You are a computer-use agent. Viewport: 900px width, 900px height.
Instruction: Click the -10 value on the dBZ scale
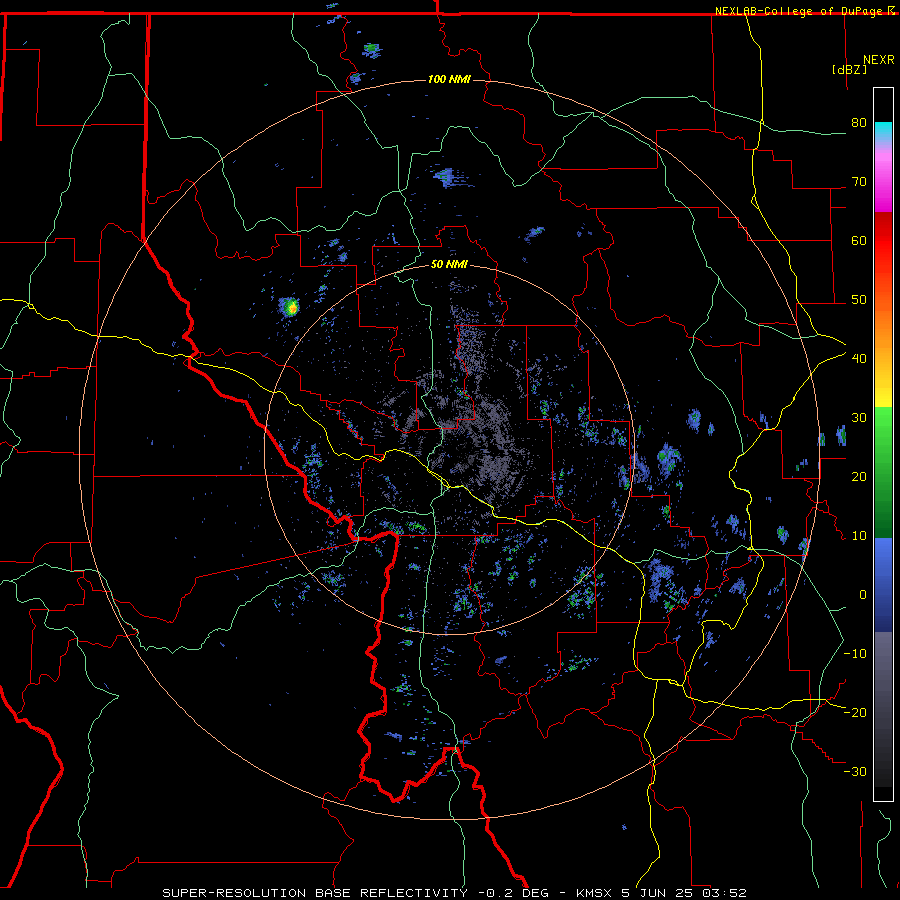click(855, 654)
